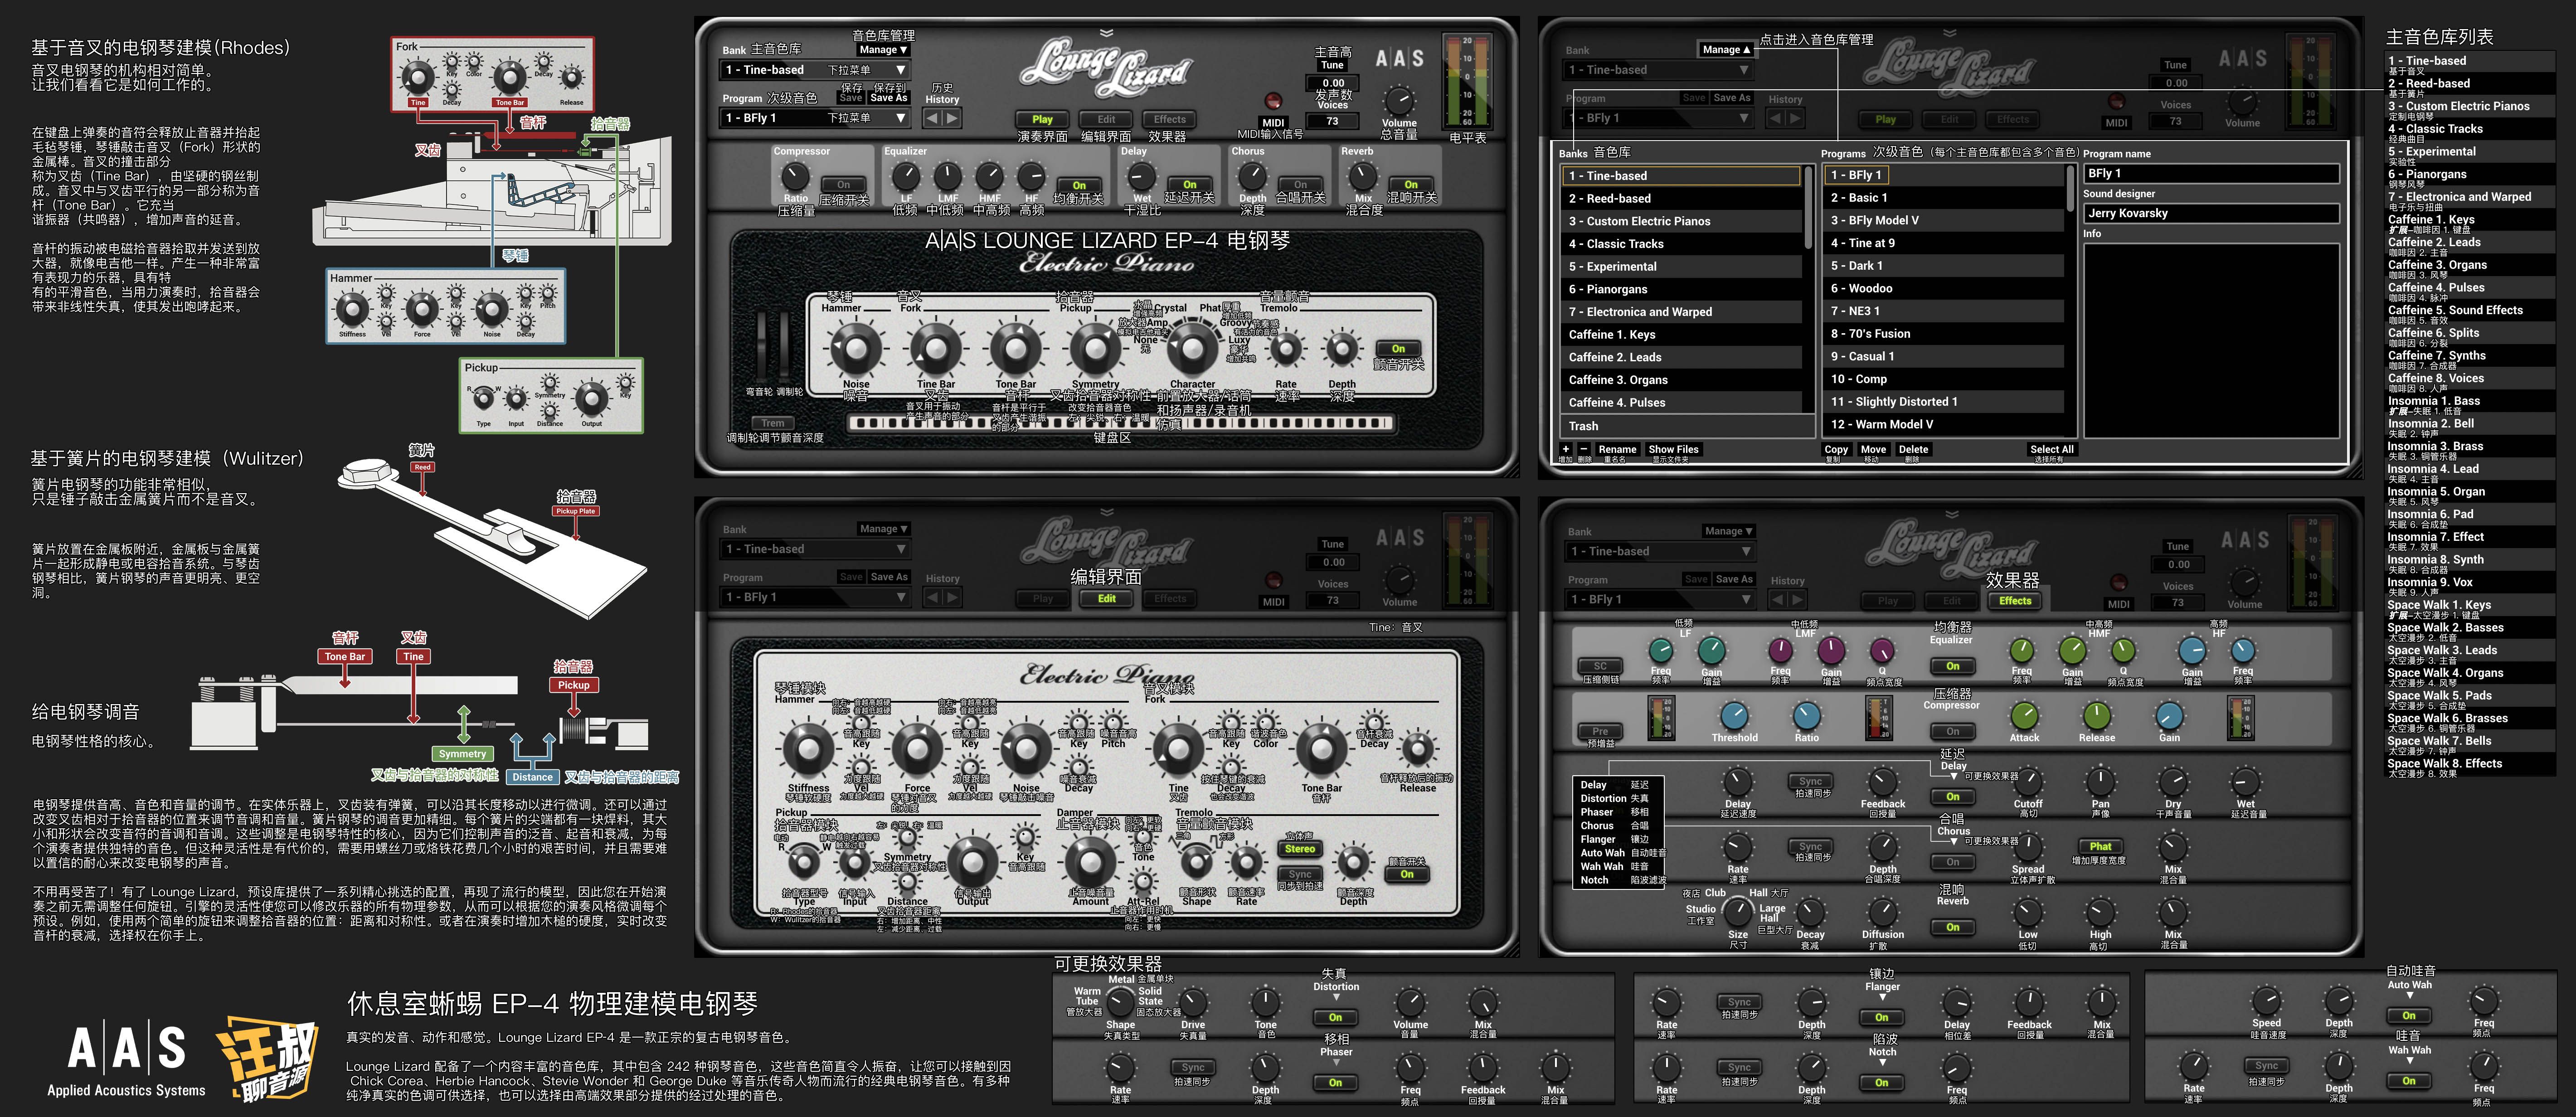Viewport: 2576px width, 1117px height.
Task: Toggle the Stereo tremolo button in Edit view
Action: 1300,849
